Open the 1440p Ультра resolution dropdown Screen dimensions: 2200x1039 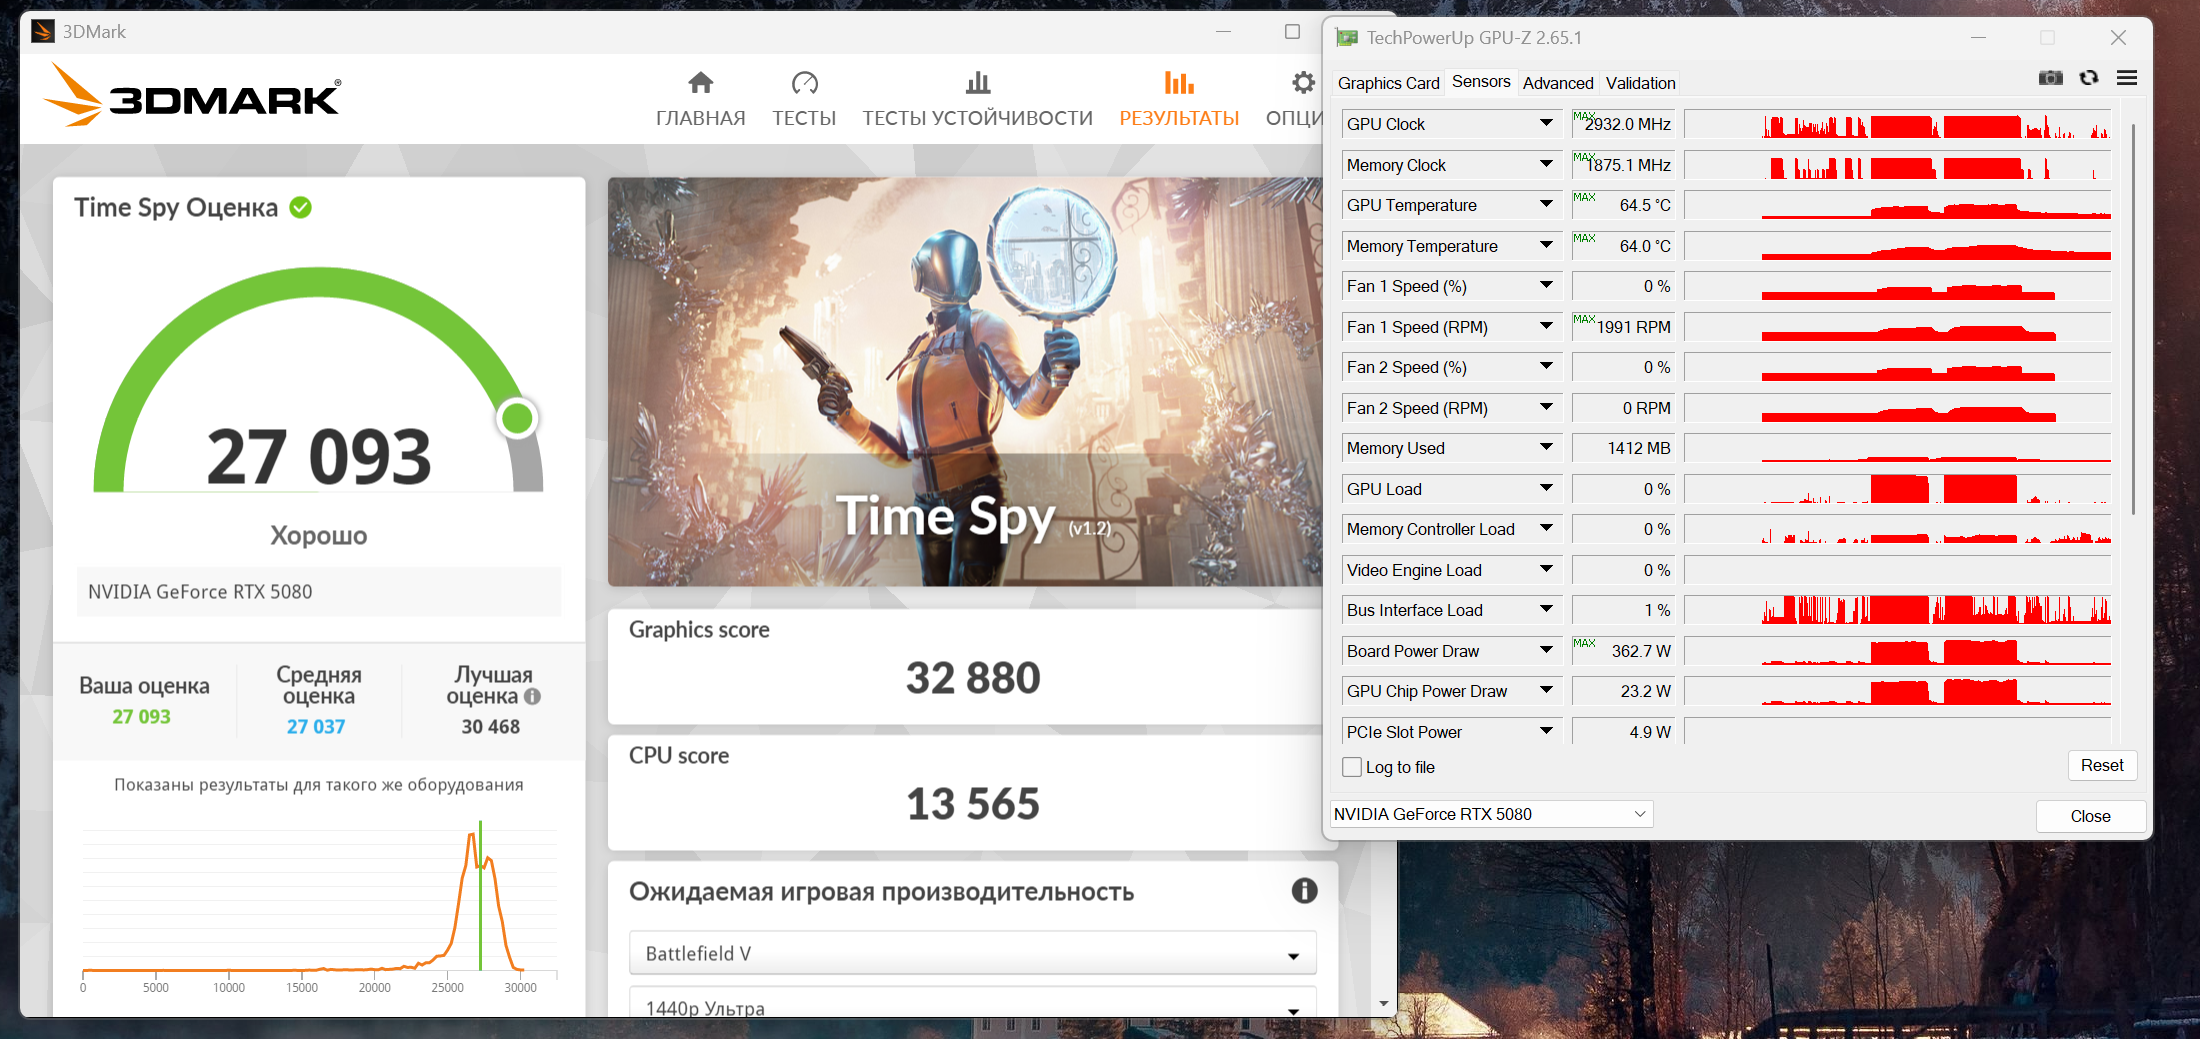(972, 1004)
